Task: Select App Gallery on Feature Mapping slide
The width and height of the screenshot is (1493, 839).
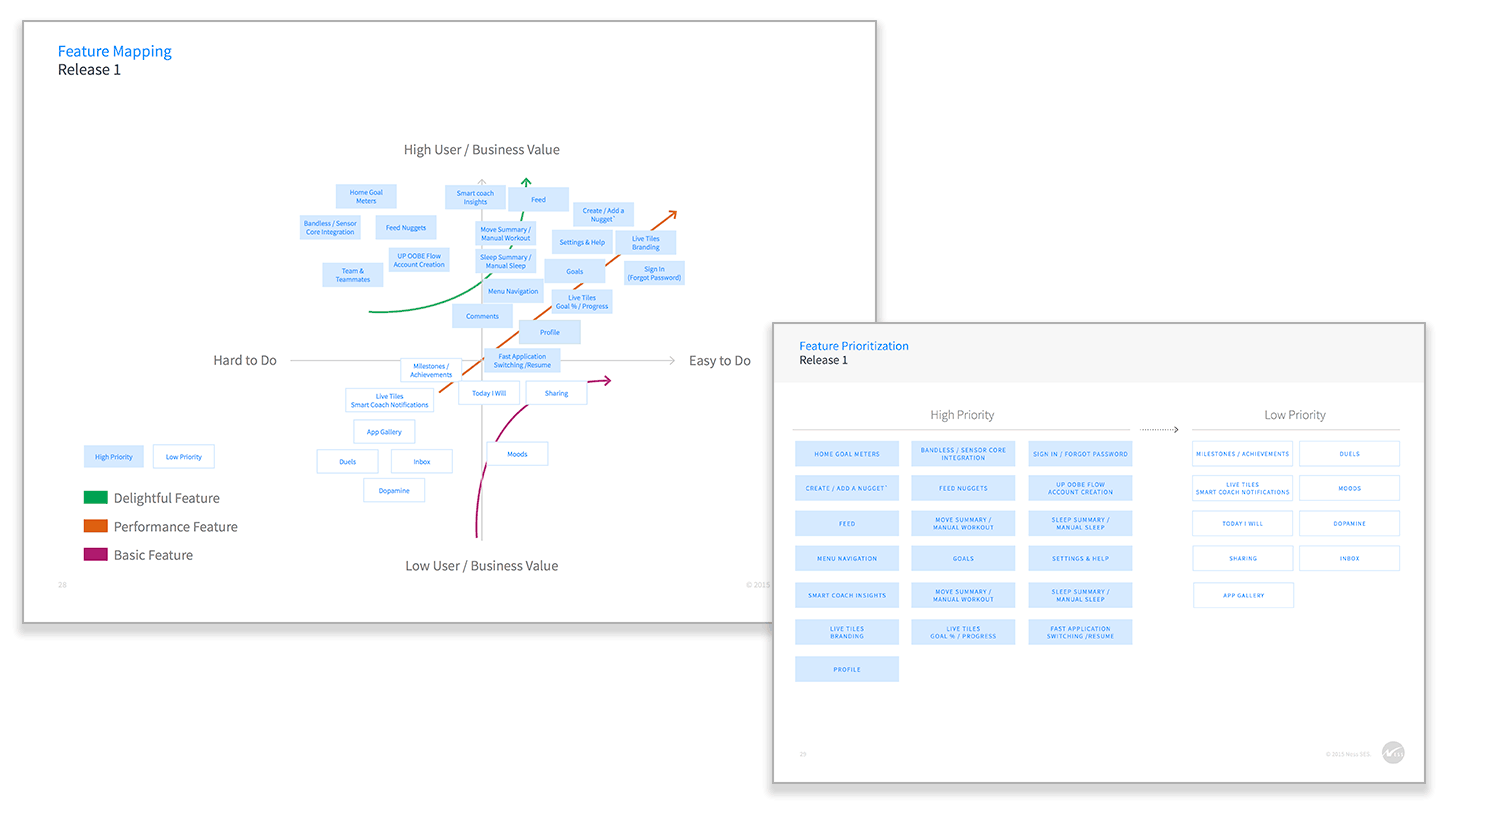Action: click(384, 432)
